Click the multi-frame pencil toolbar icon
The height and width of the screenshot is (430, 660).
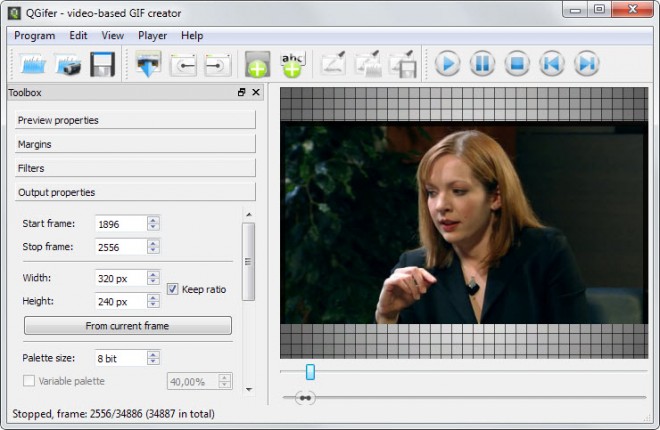[368, 64]
